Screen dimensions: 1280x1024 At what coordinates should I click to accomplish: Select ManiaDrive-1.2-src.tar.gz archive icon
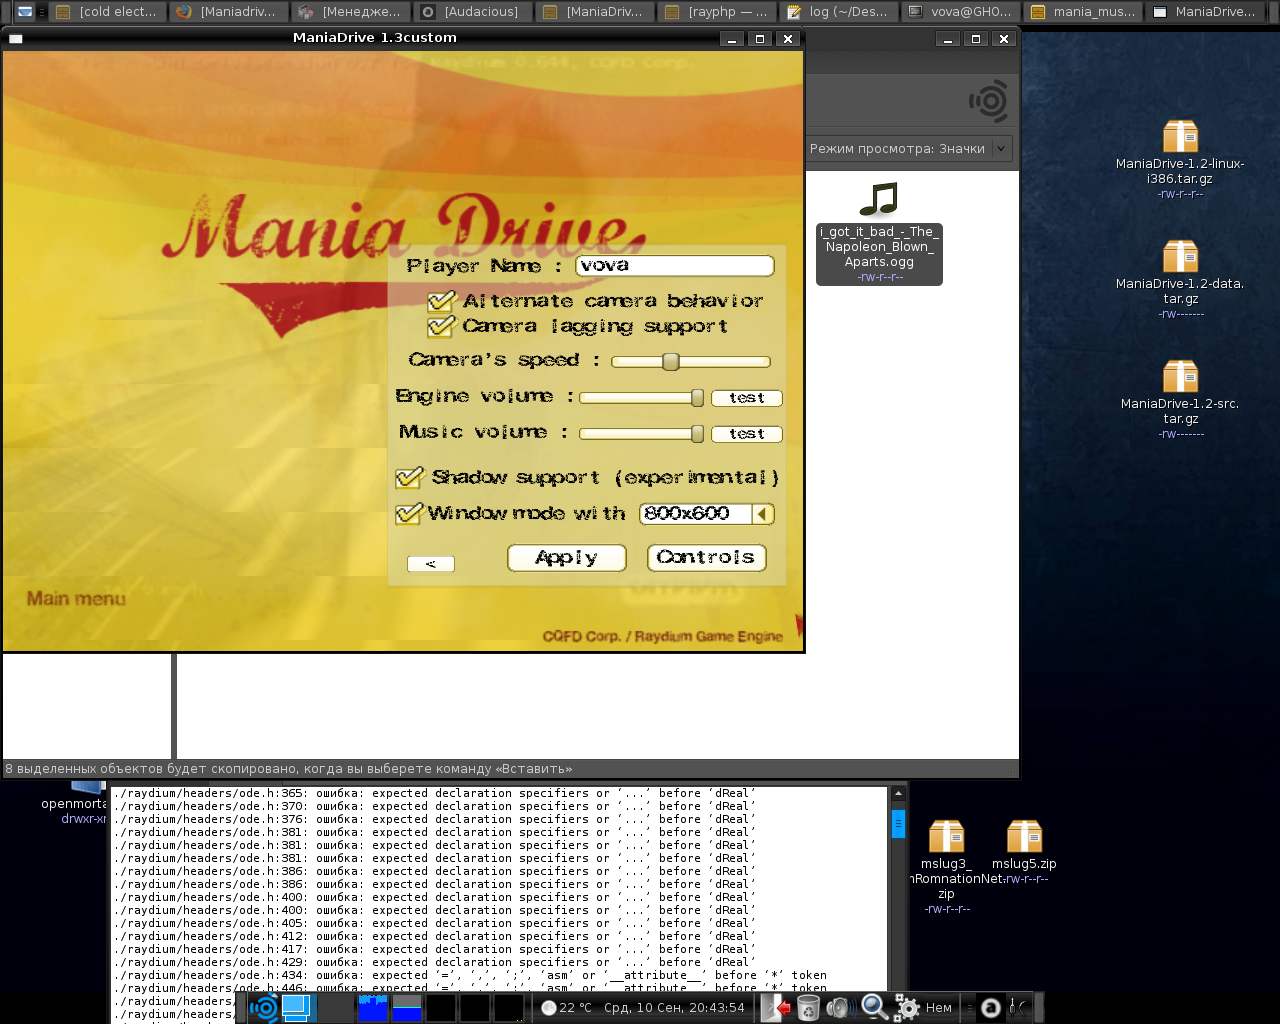[x=1180, y=398]
